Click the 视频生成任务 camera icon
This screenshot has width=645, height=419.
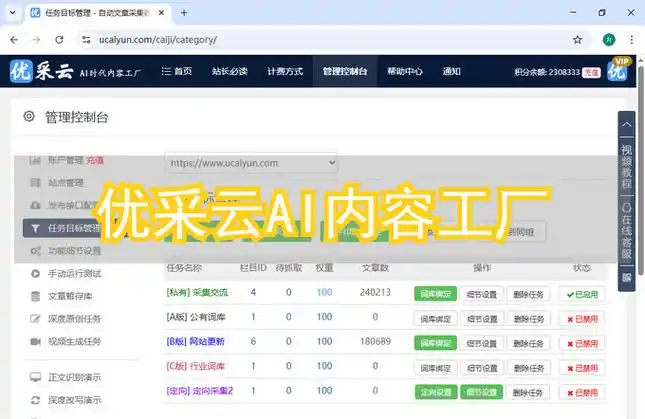[x=35, y=341]
